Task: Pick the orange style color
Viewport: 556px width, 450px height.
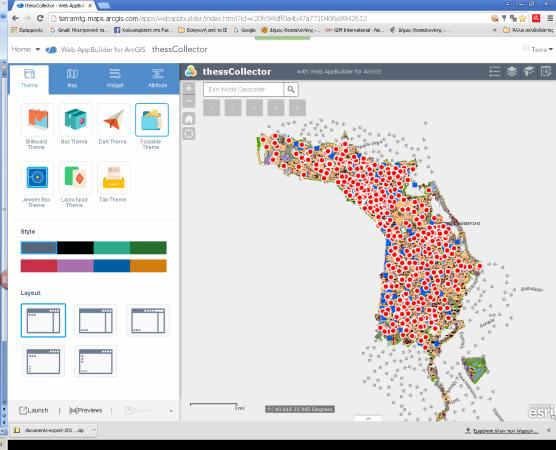Action: 148,266
